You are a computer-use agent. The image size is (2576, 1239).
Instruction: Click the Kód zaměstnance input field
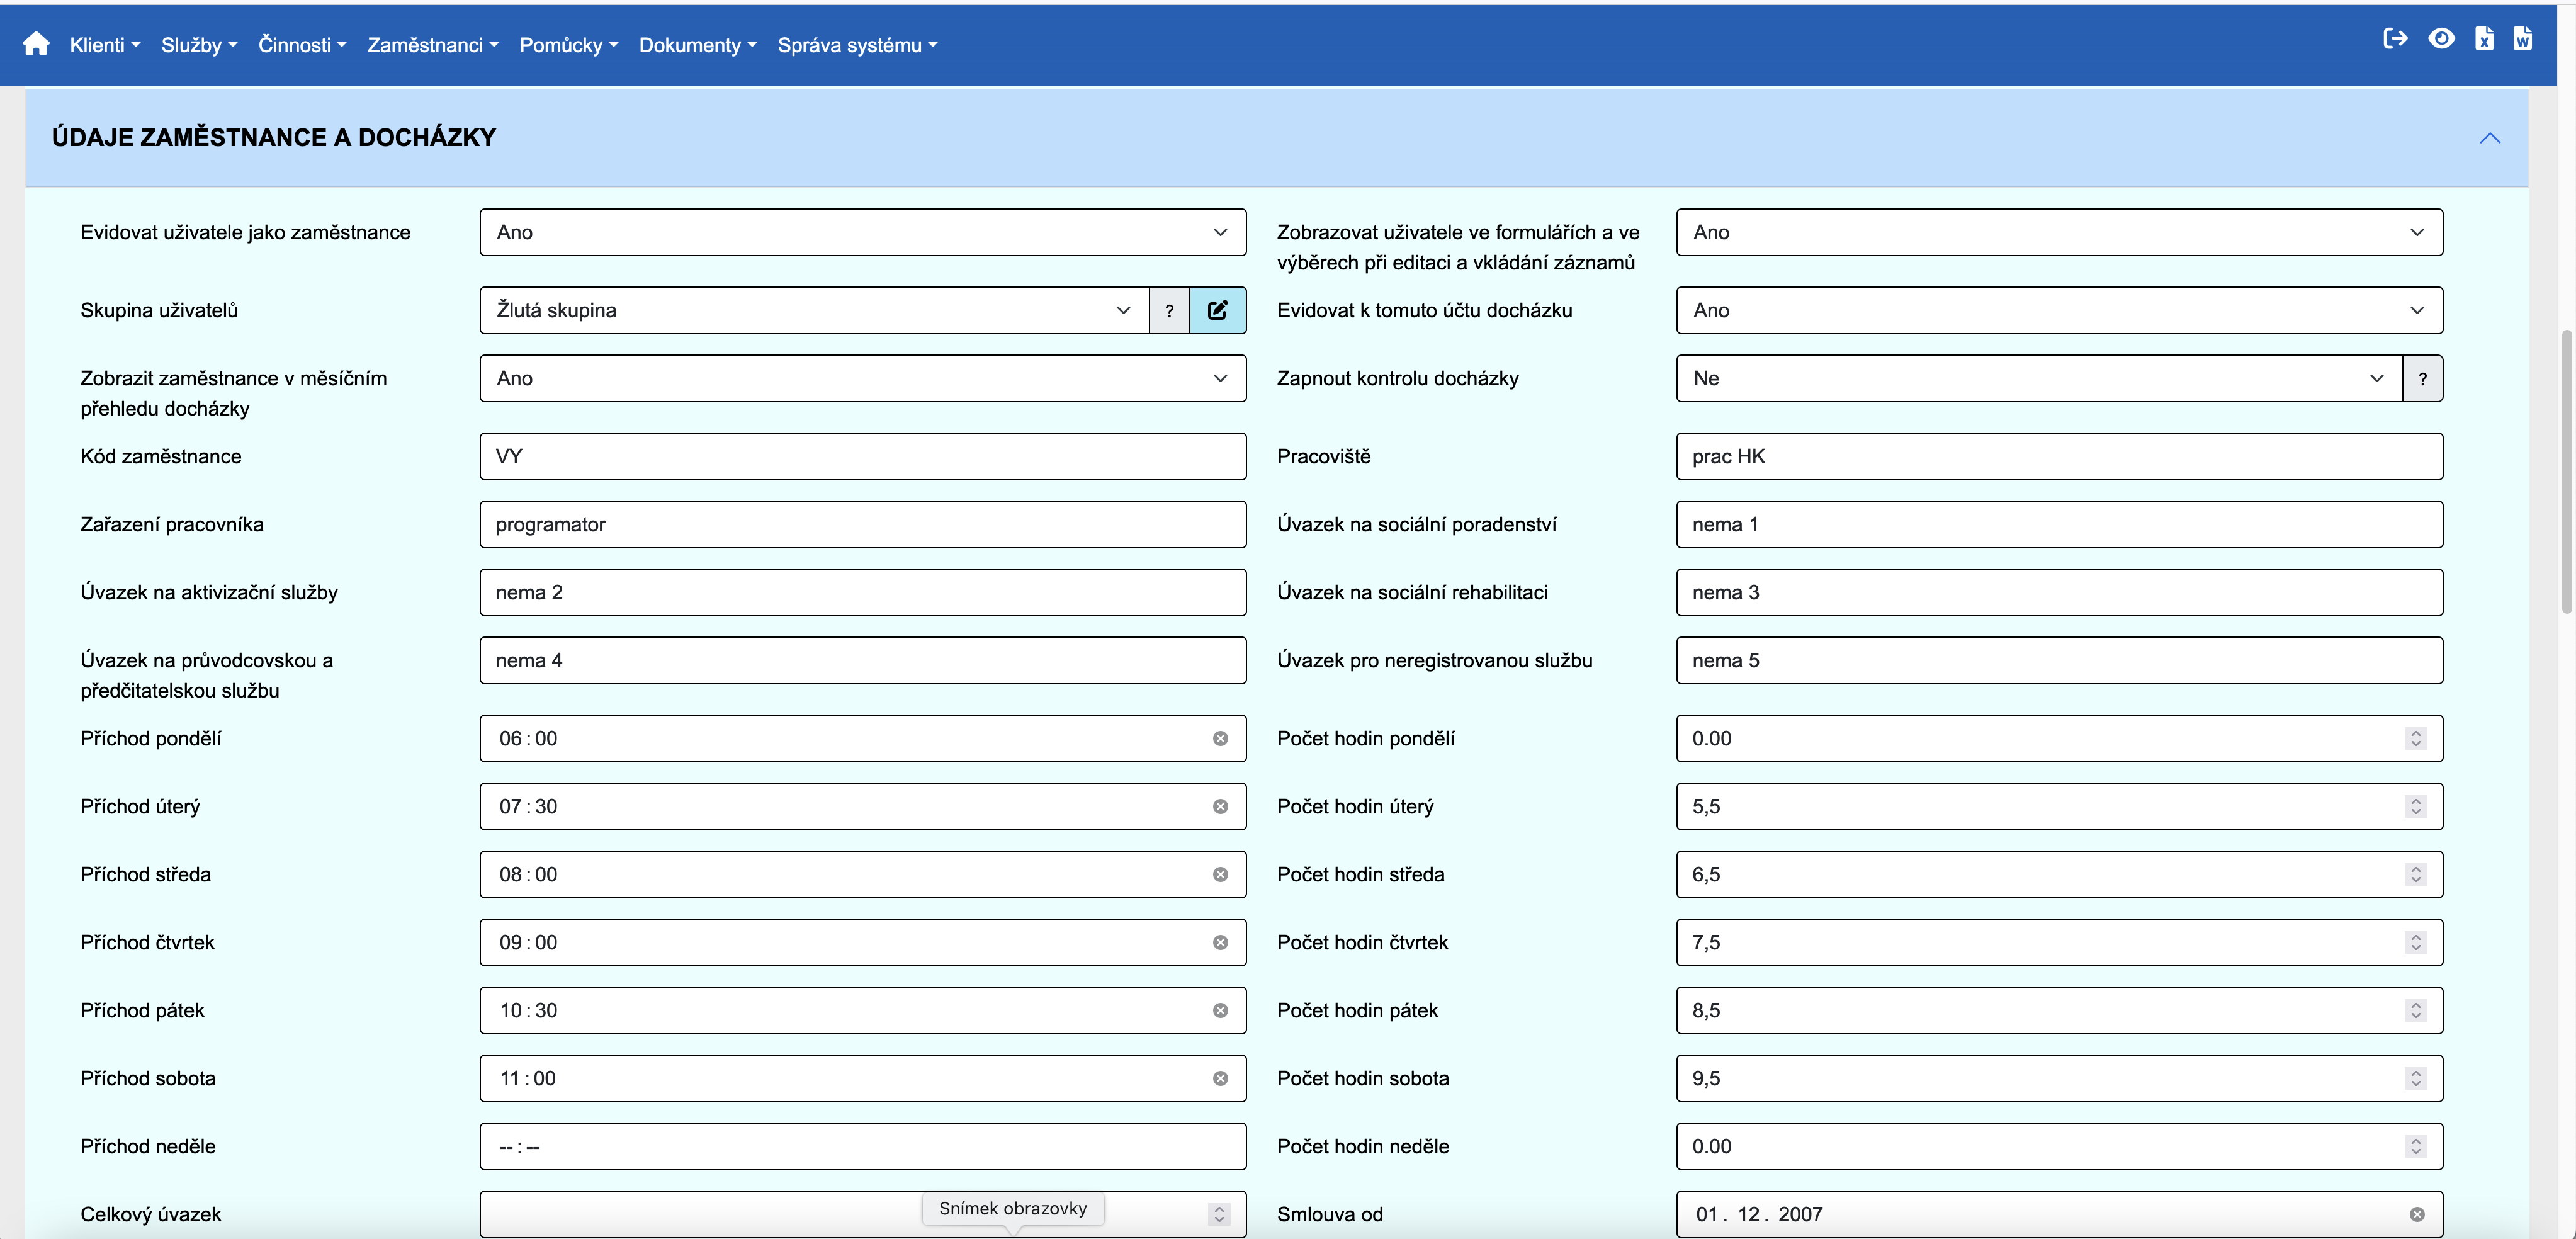[x=862, y=456]
